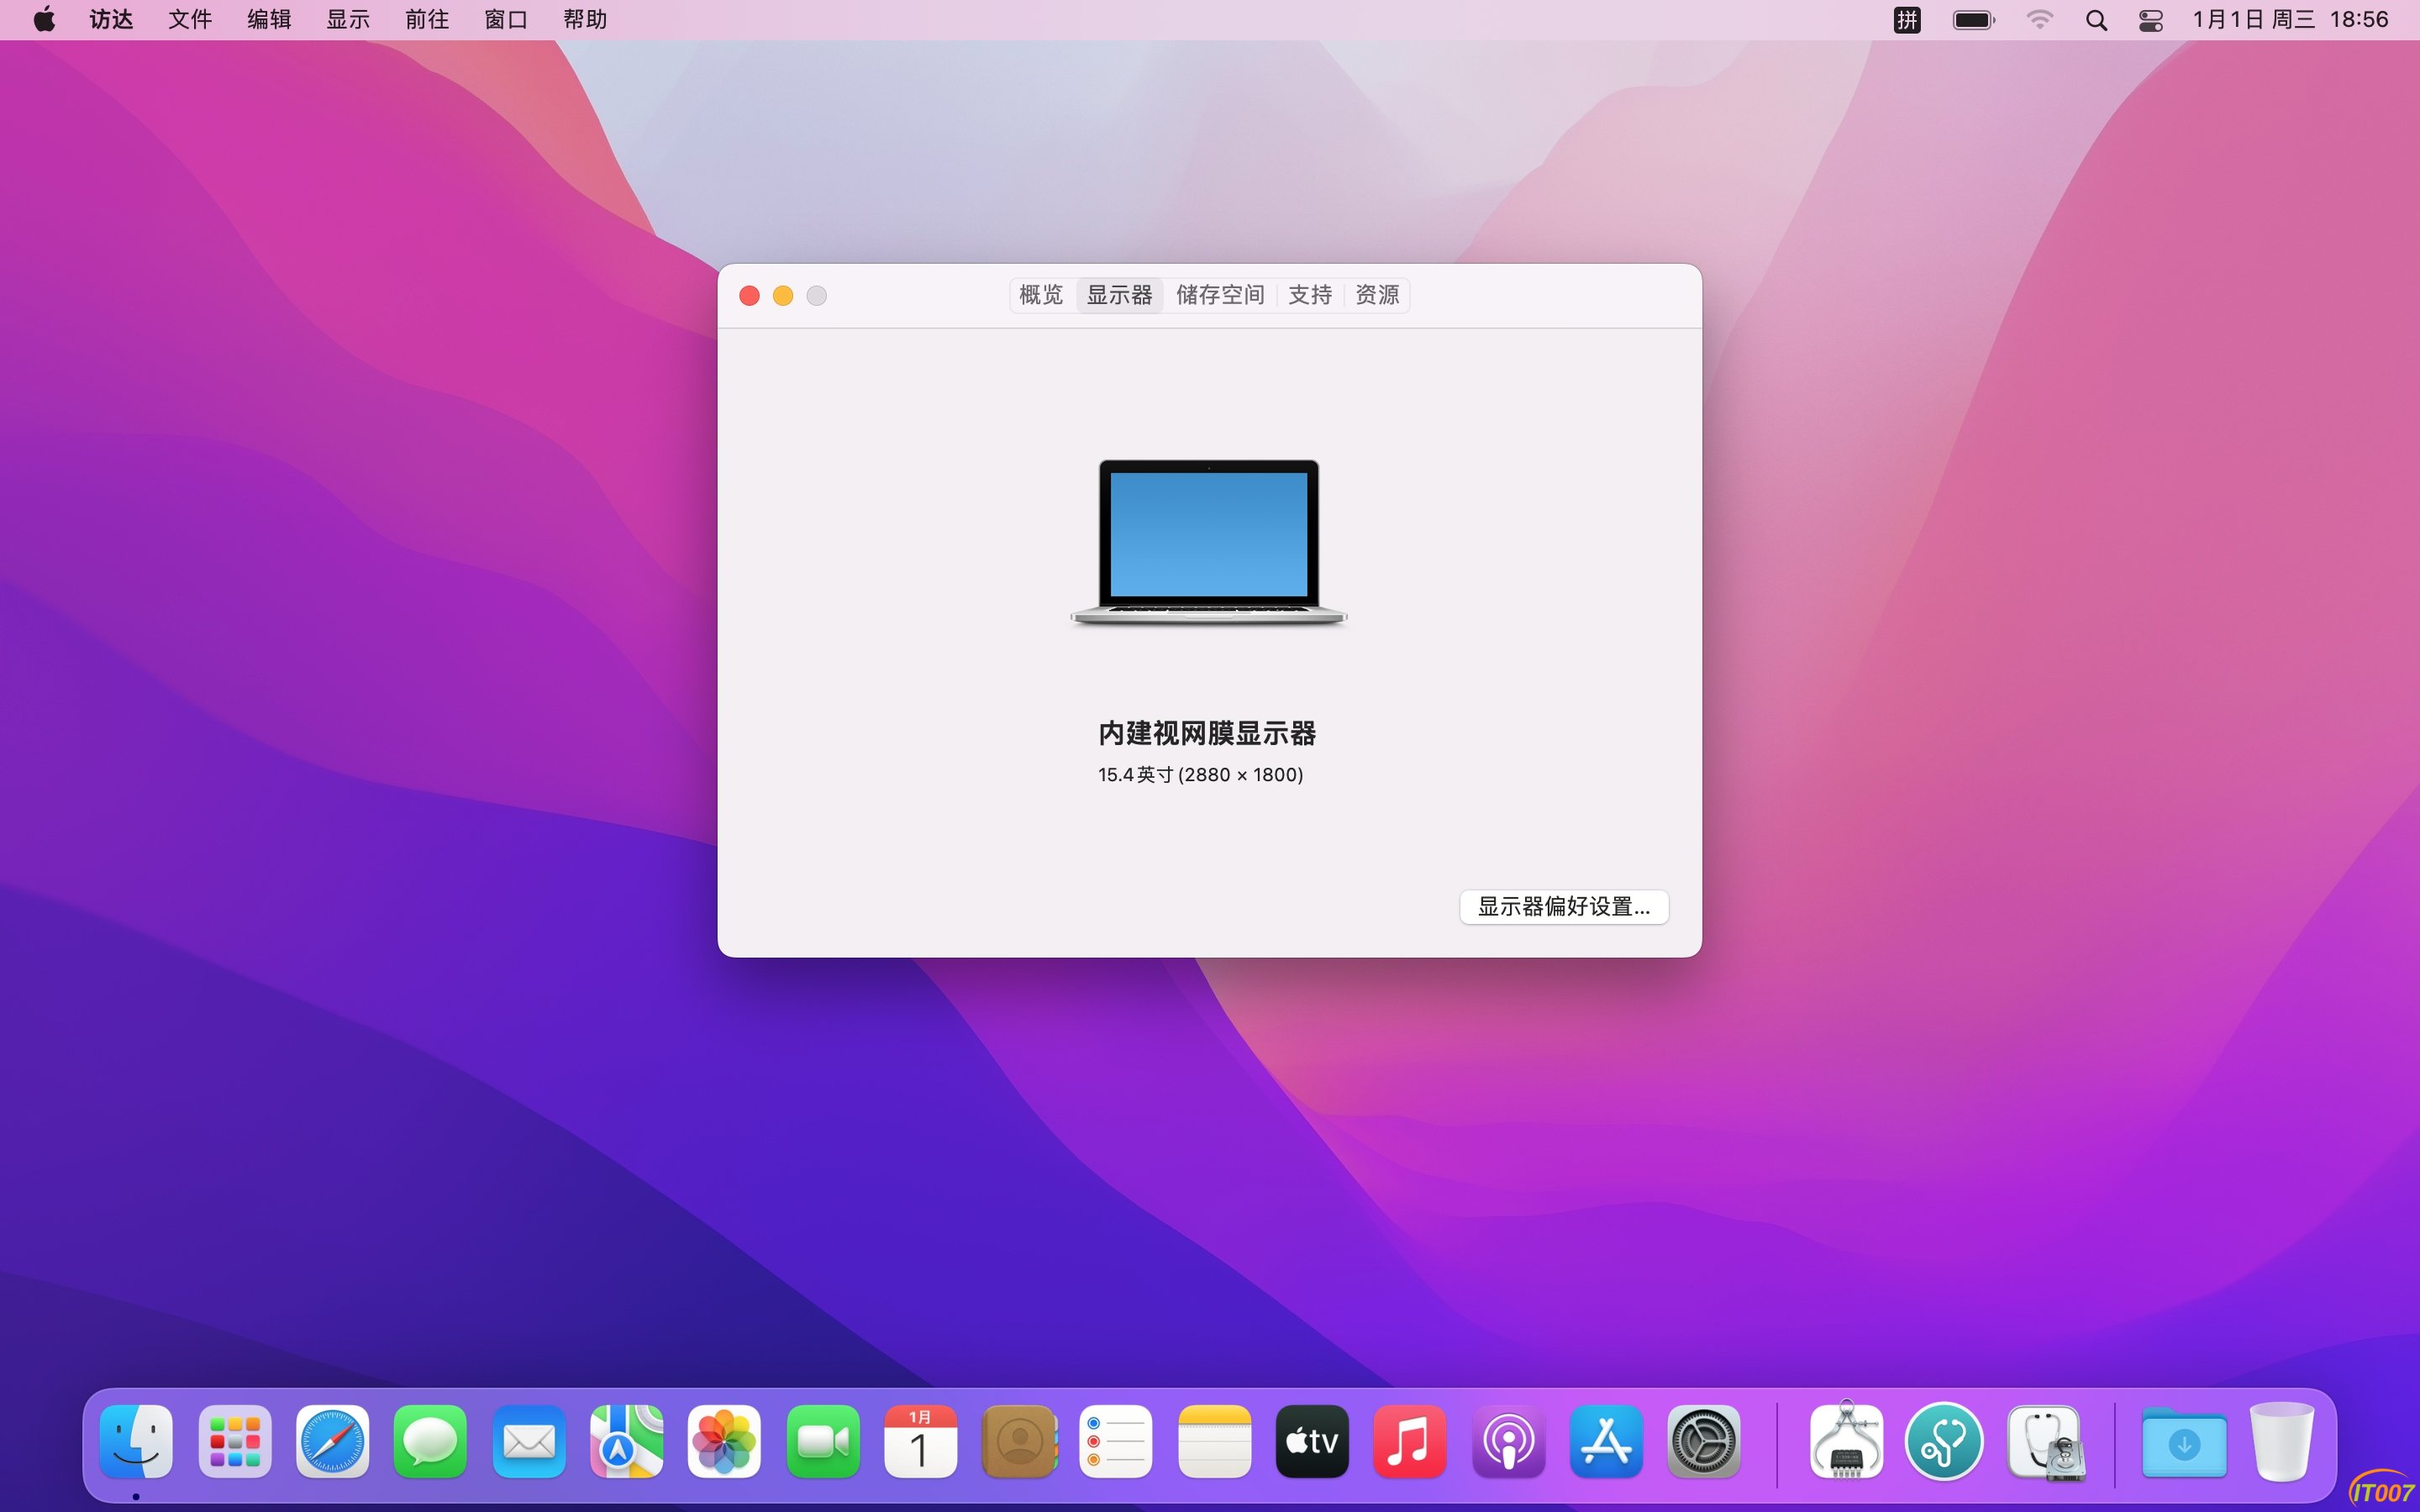
Task: Click the battery status icon
Action: tap(1974, 19)
